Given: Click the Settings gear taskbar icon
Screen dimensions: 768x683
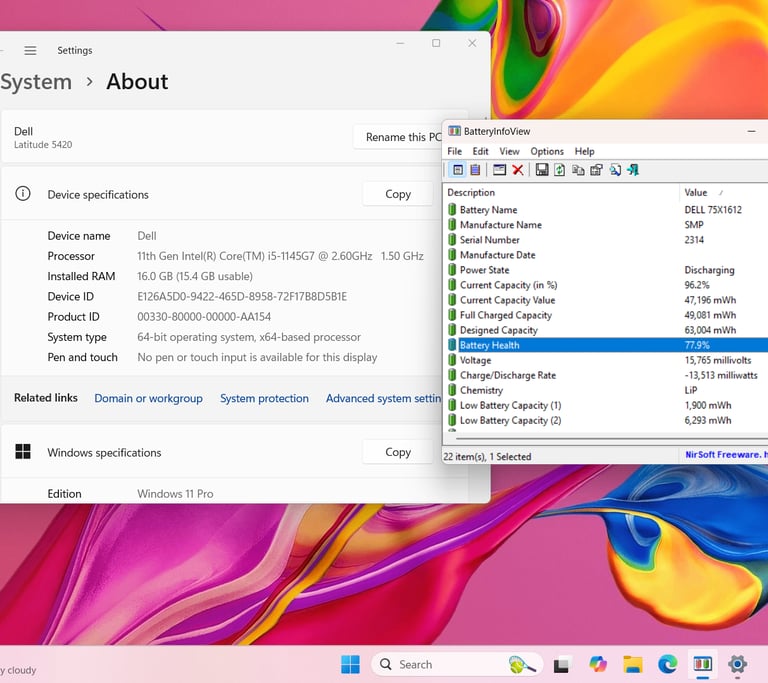Looking at the screenshot, I should coord(737,664).
